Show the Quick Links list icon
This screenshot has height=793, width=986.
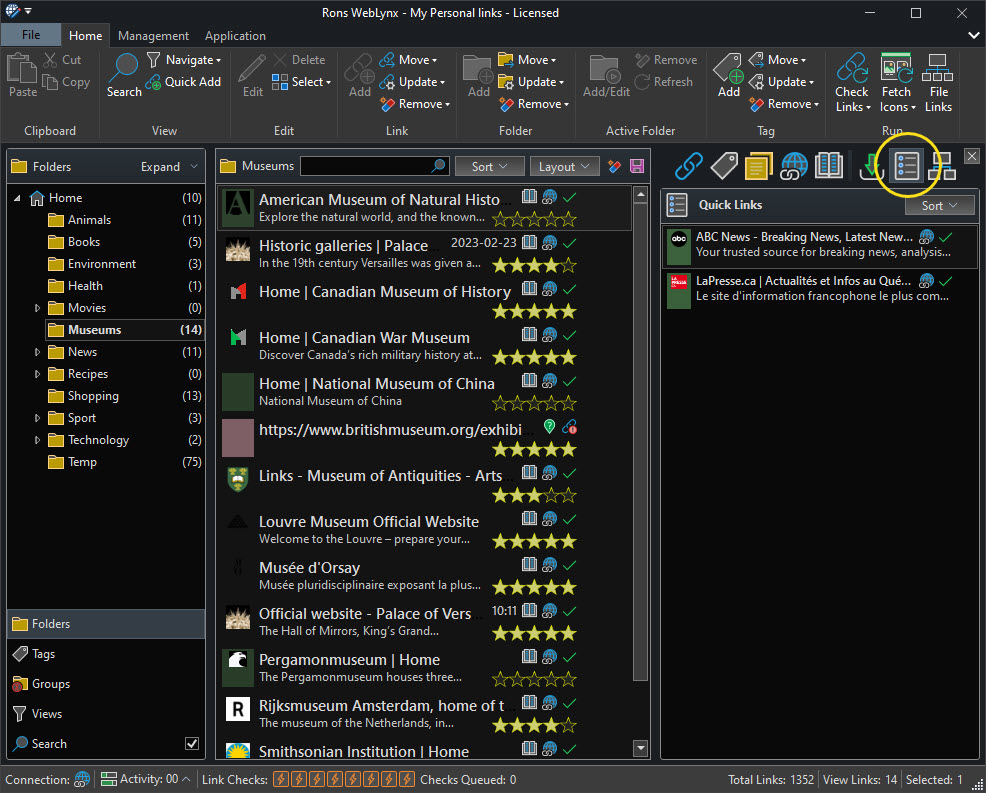pyautogui.click(x=907, y=166)
